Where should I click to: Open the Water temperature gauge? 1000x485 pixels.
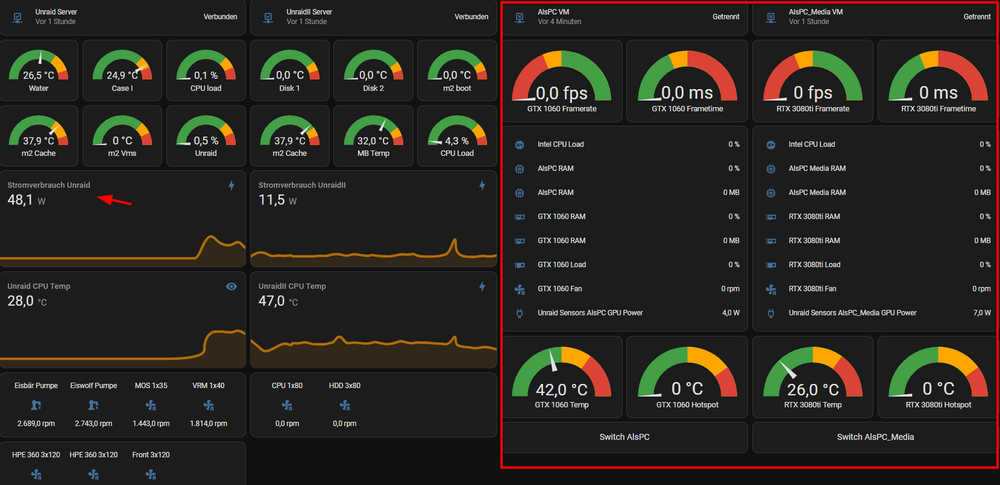click(x=39, y=70)
